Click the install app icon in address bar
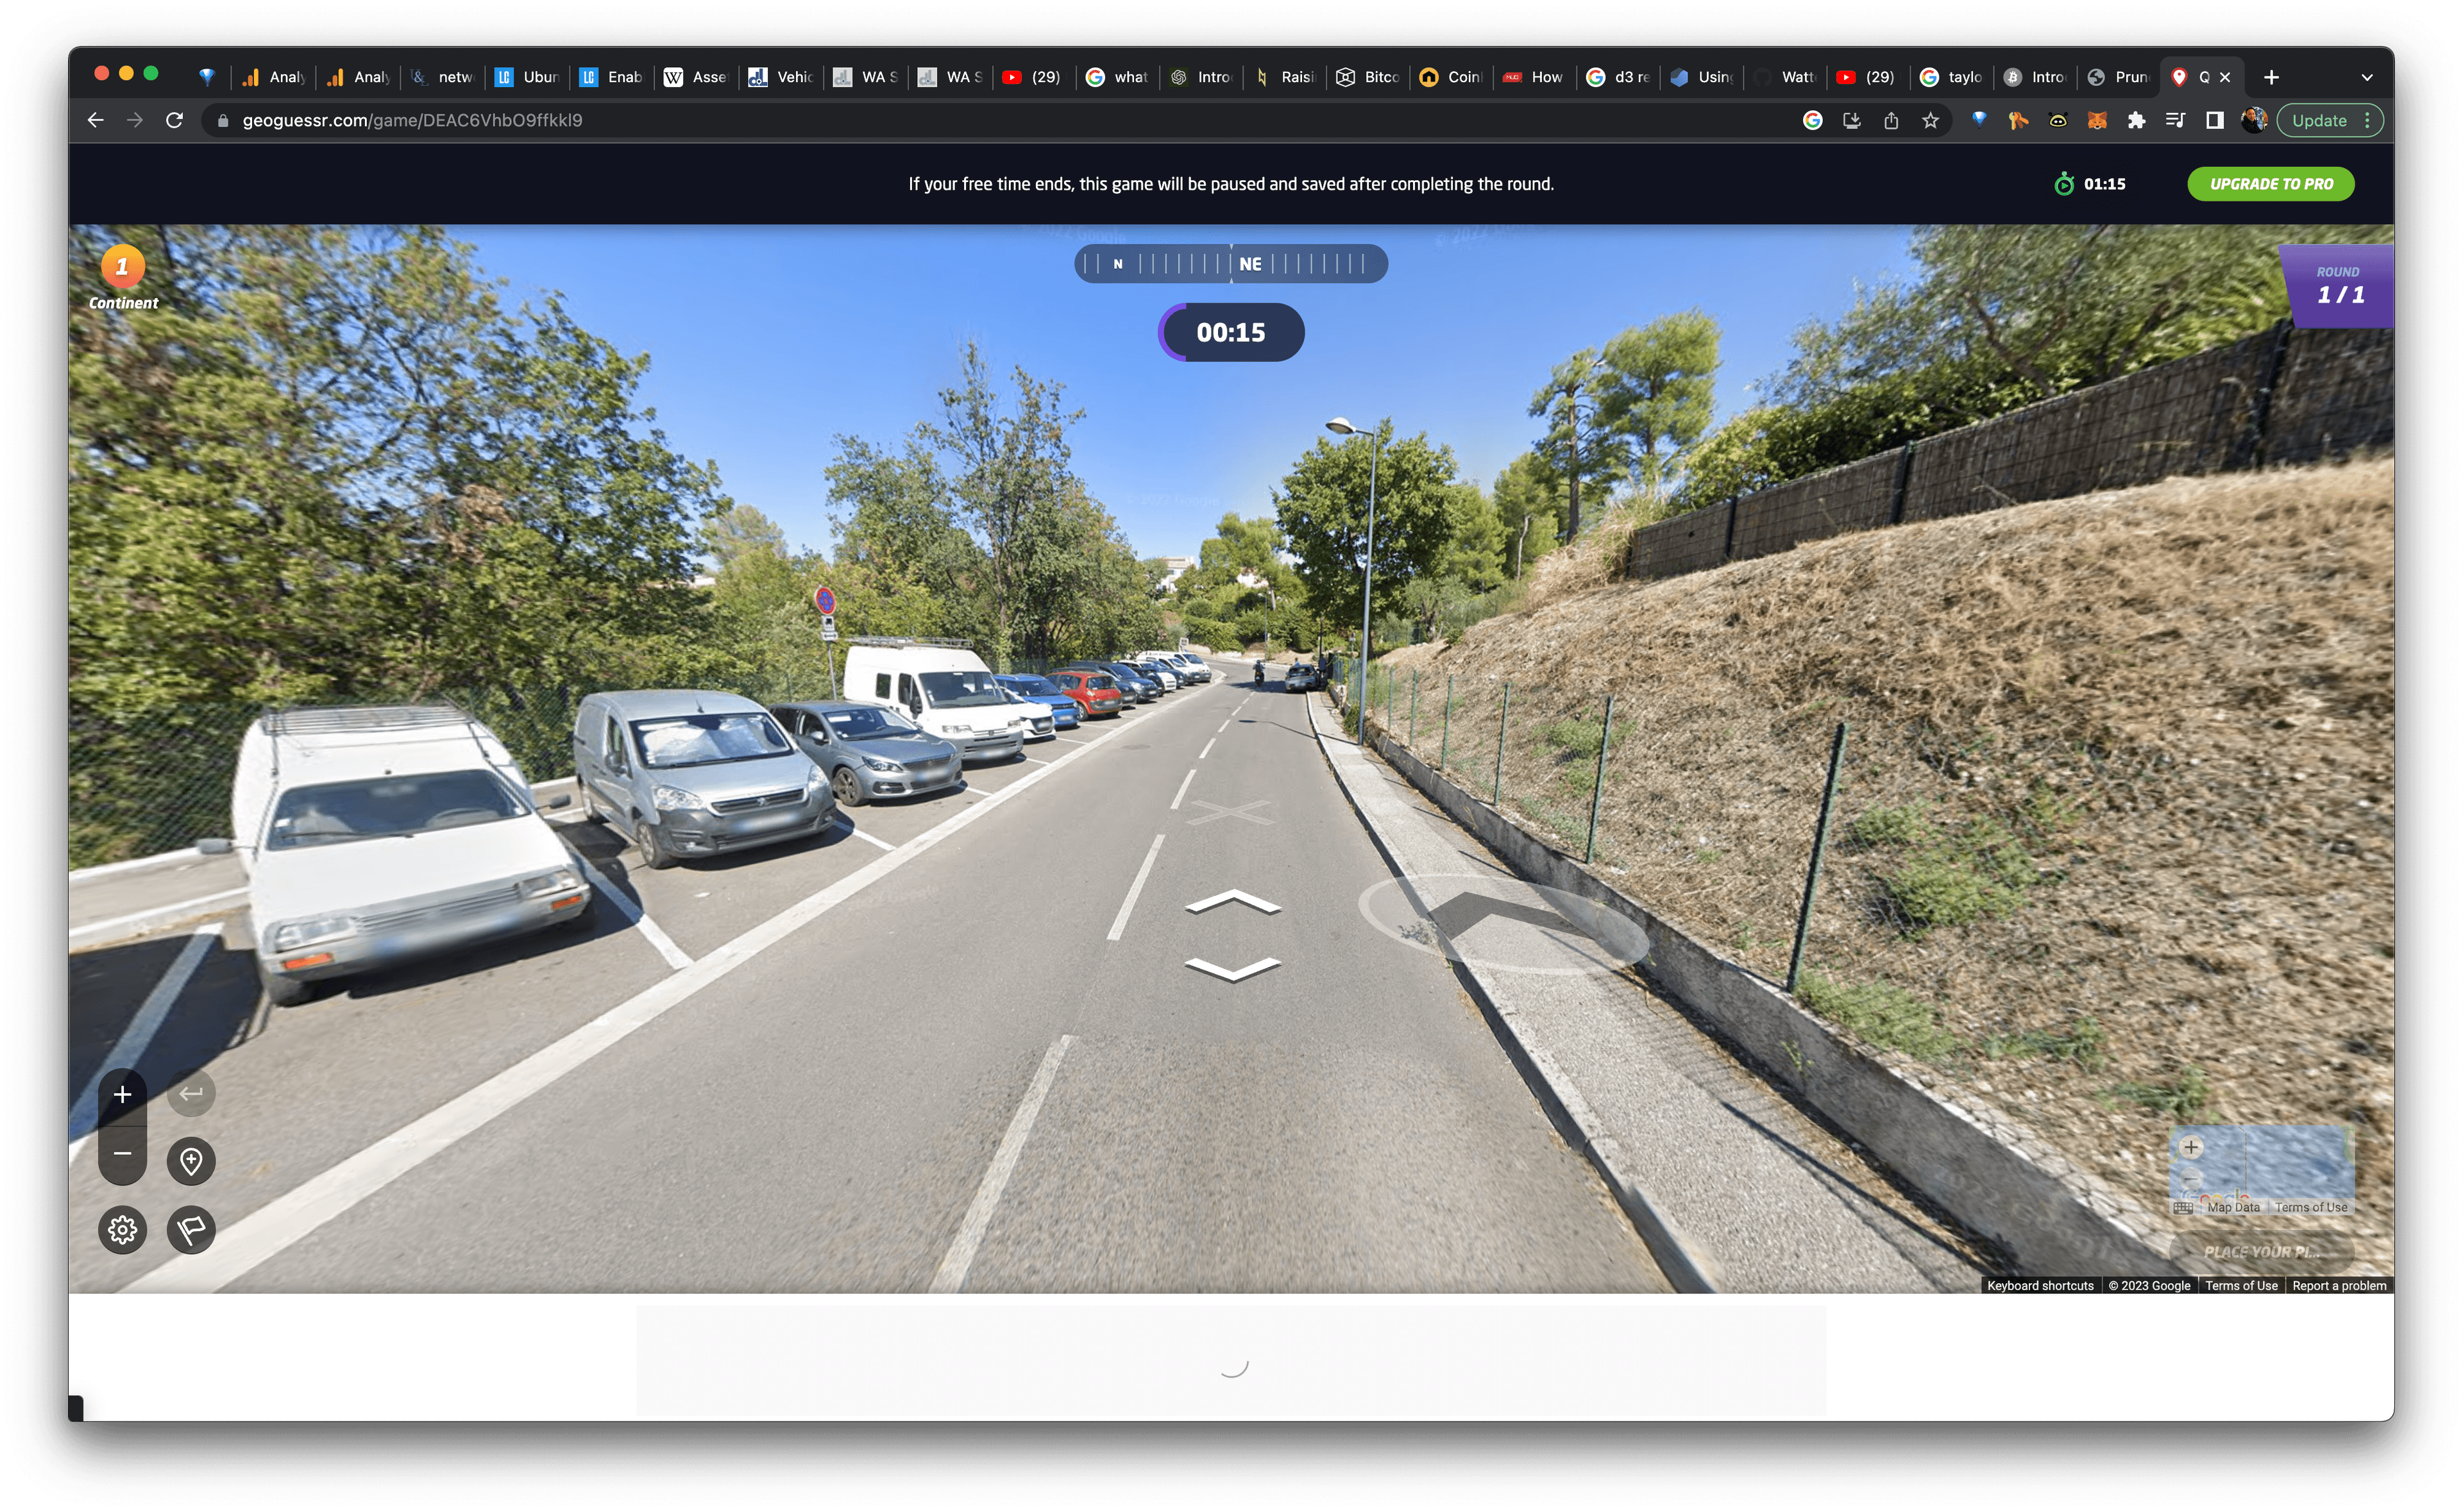This screenshot has width=2463, height=1512. tap(1851, 120)
